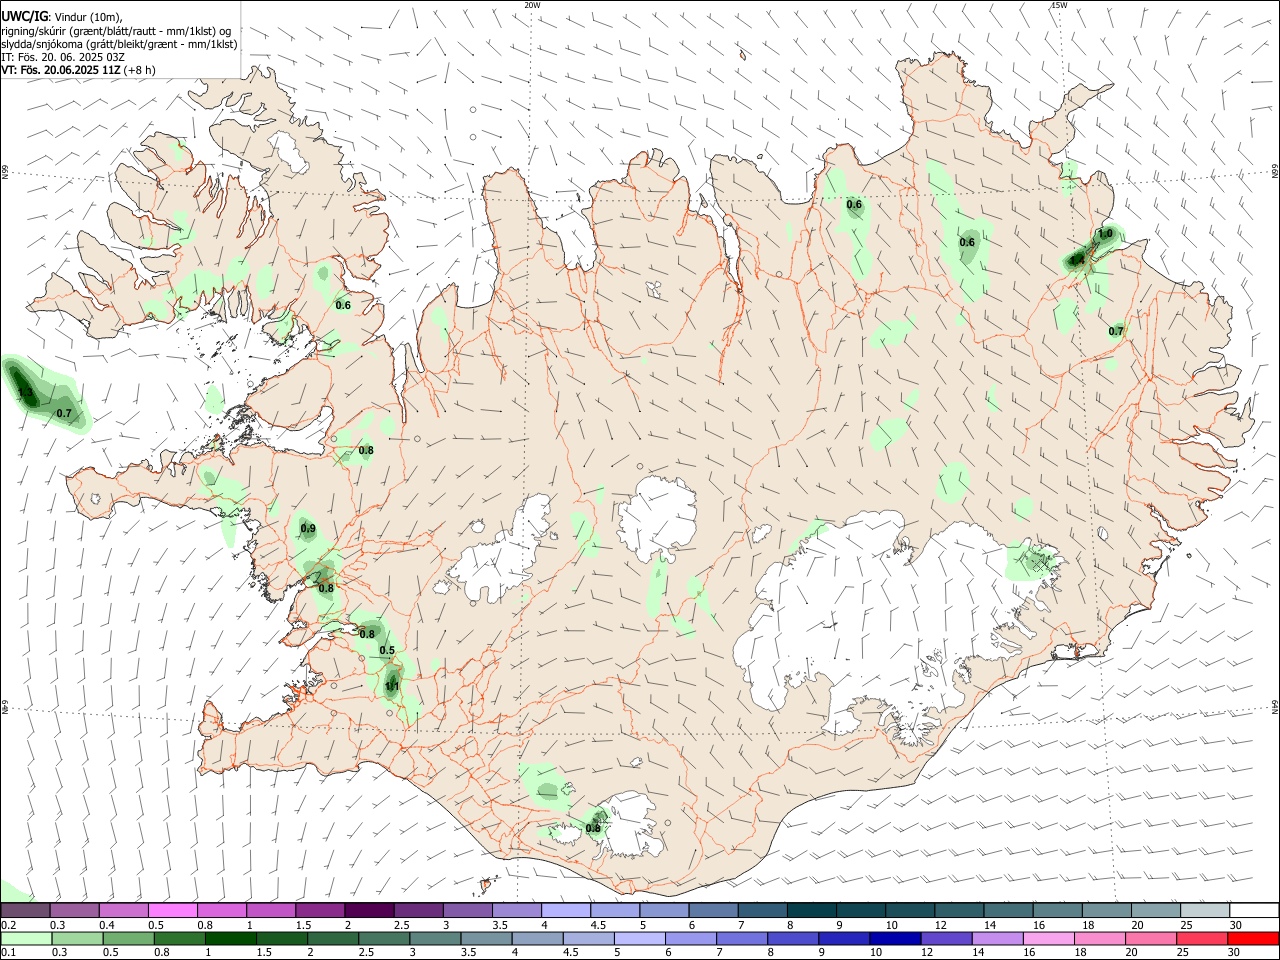Select the "0.4" label in the snow legend
The image size is (1280, 960).
[106, 925]
